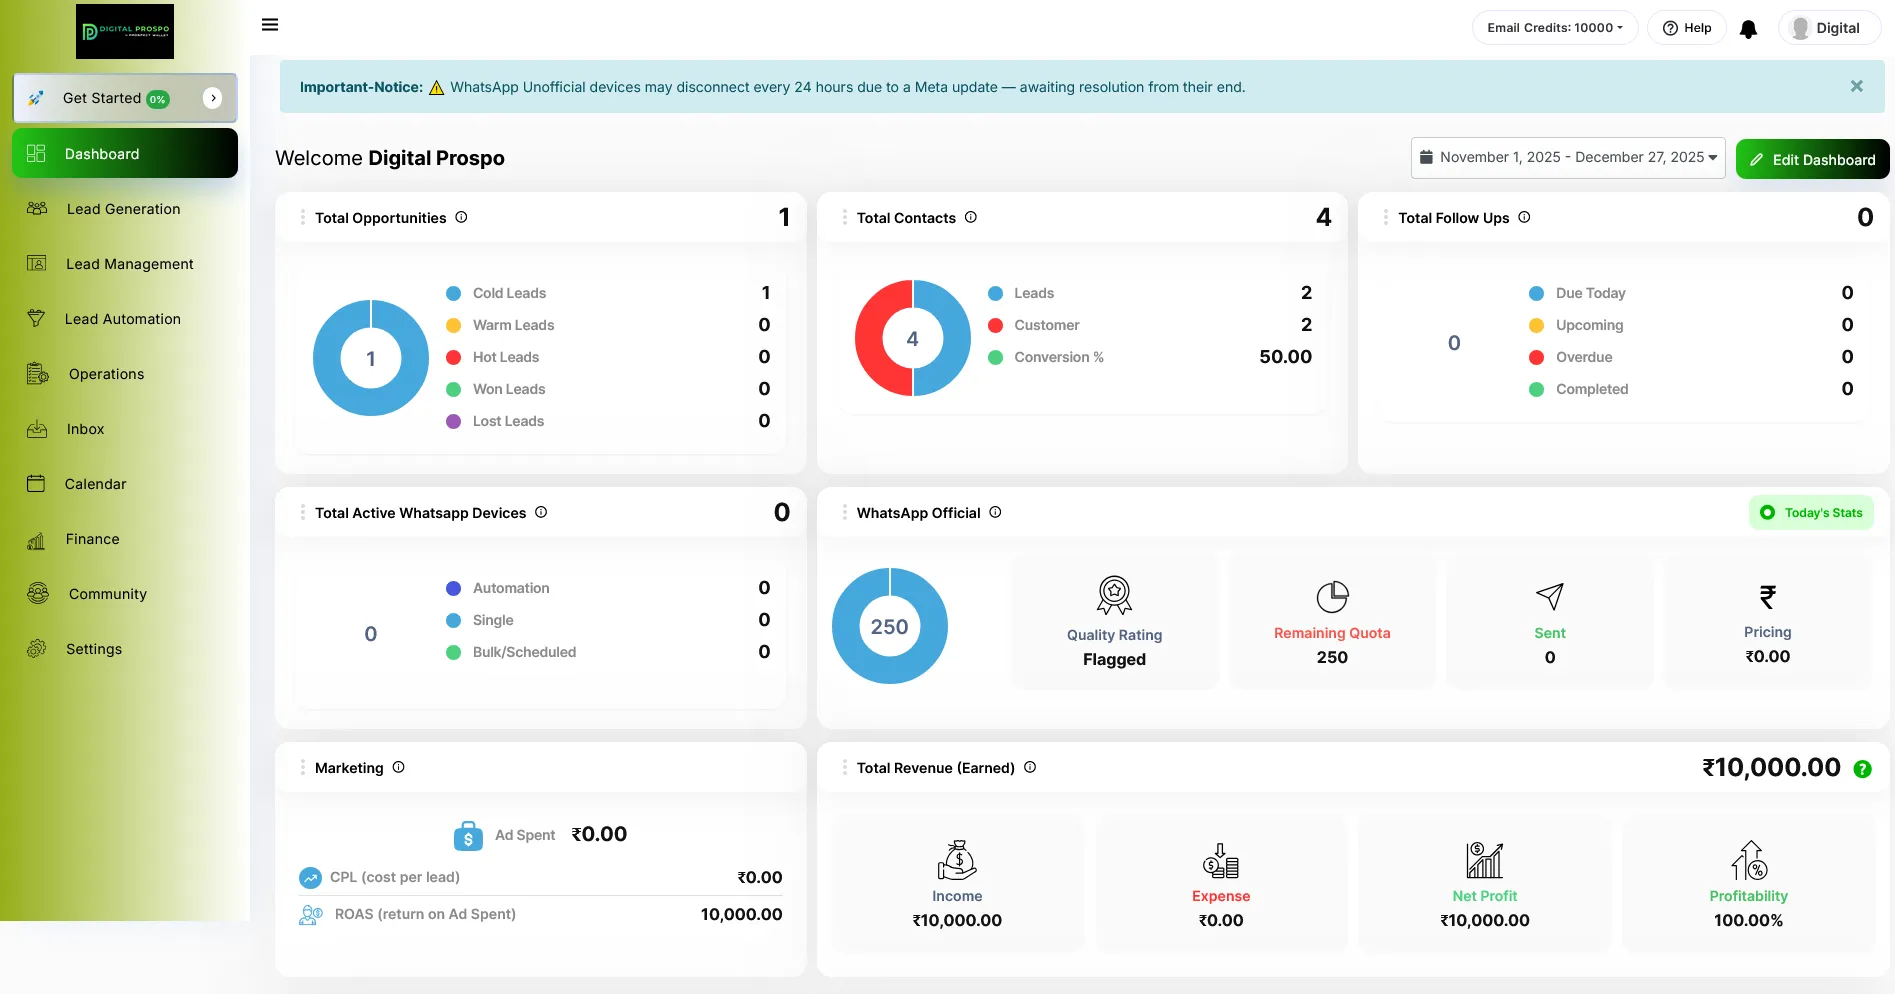Click the Edit Dashboard button
The width and height of the screenshot is (1895, 994).
[x=1812, y=160]
